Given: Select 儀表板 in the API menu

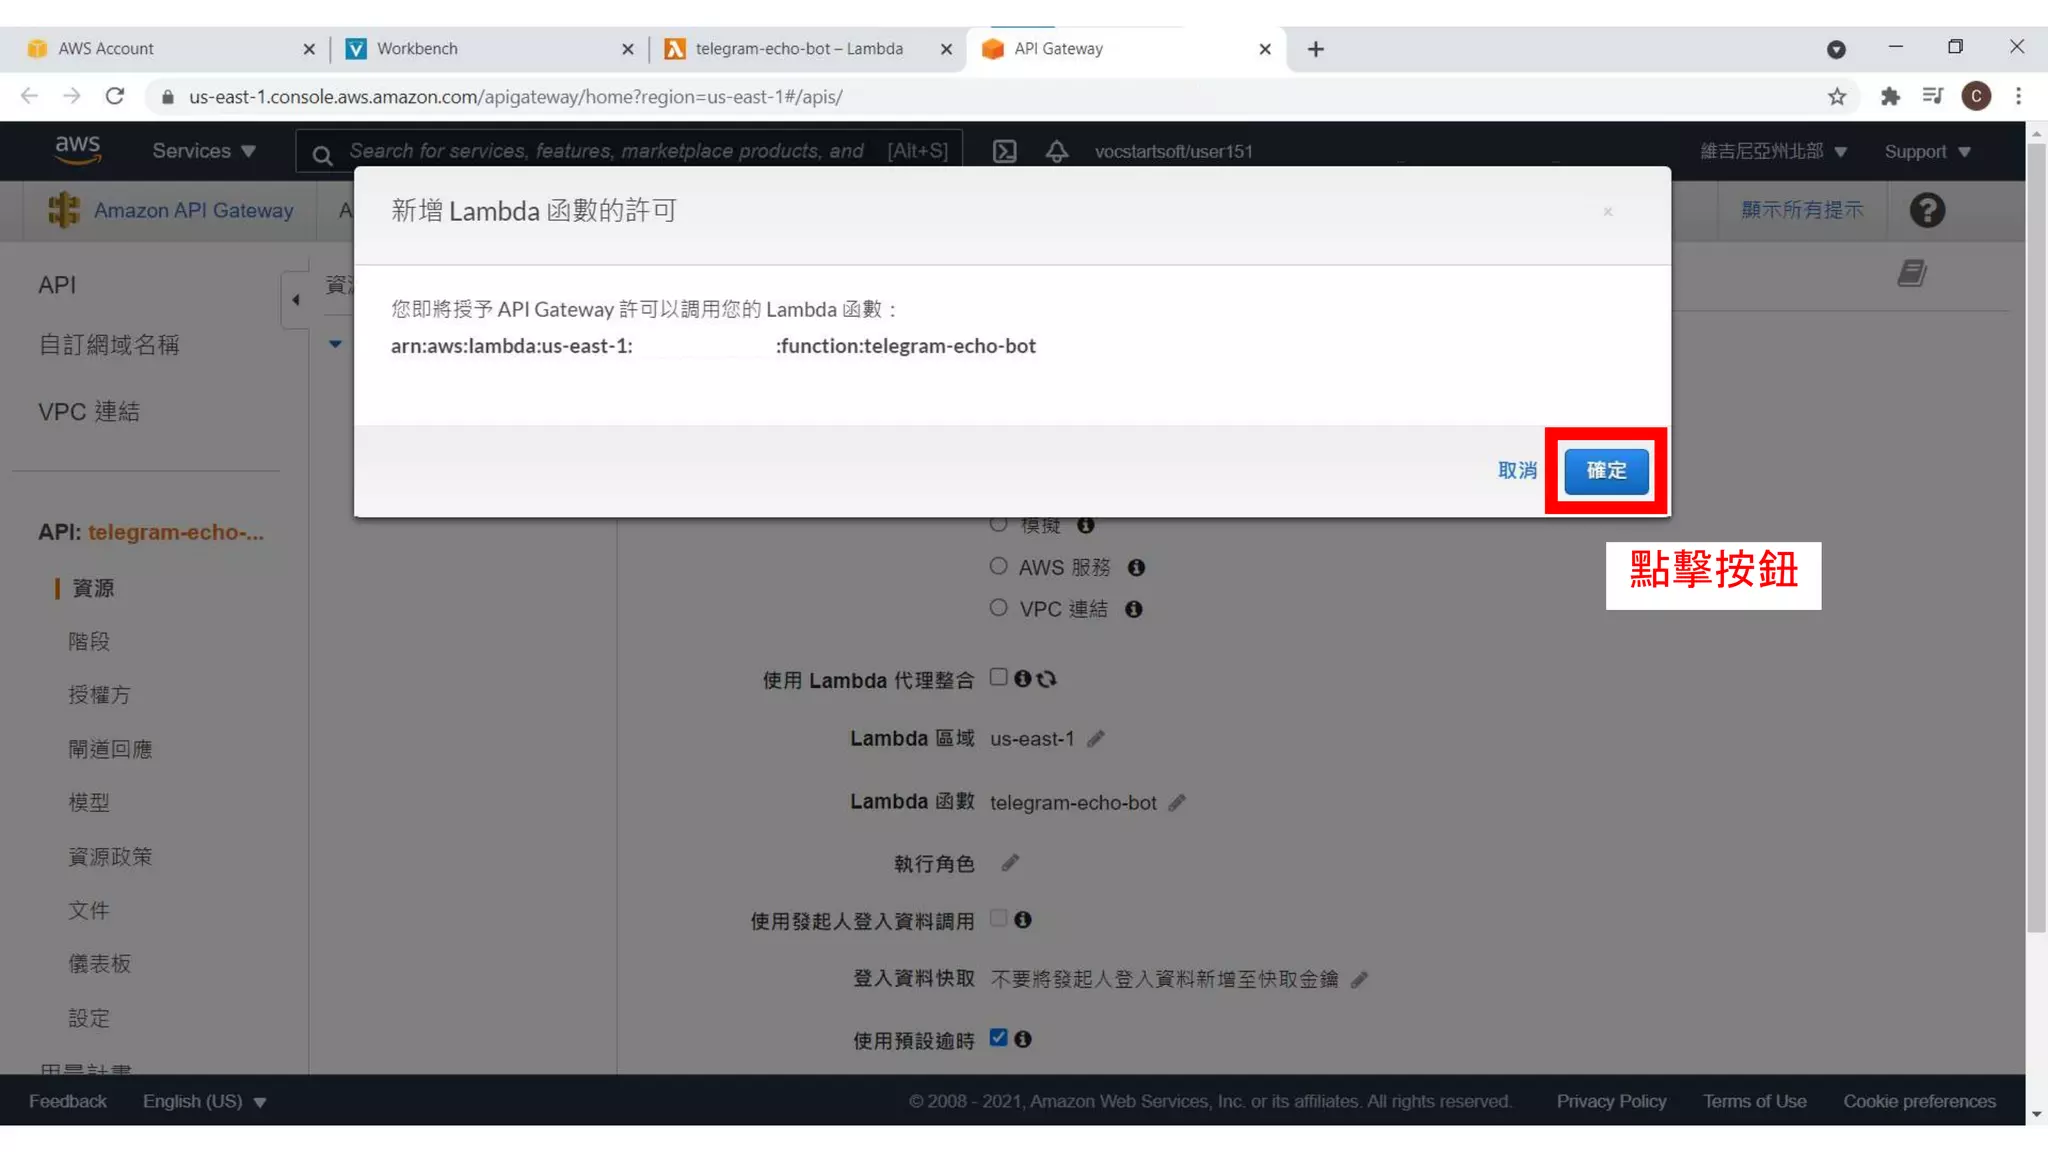Looking at the screenshot, I should tap(99, 964).
